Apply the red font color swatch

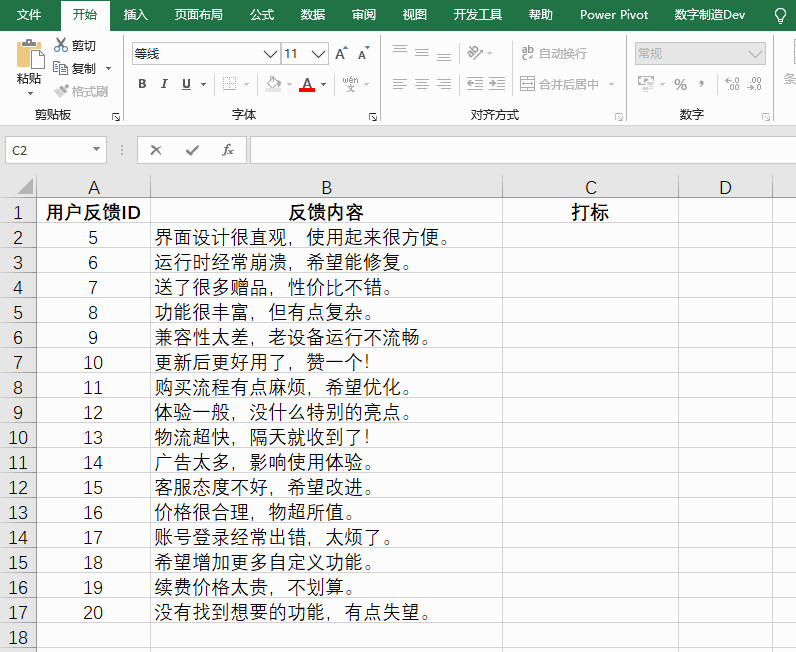click(x=307, y=85)
